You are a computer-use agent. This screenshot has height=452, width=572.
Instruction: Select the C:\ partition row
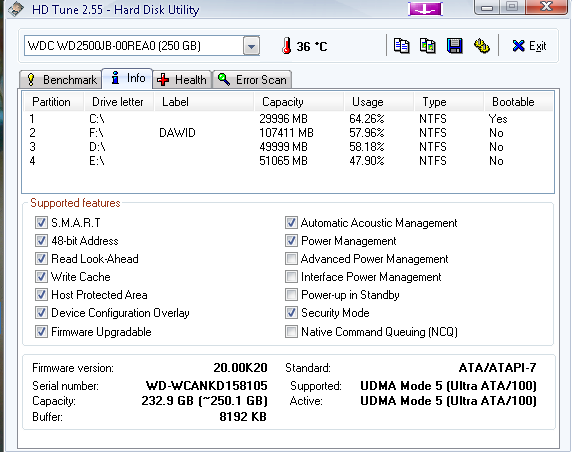pyautogui.click(x=288, y=119)
